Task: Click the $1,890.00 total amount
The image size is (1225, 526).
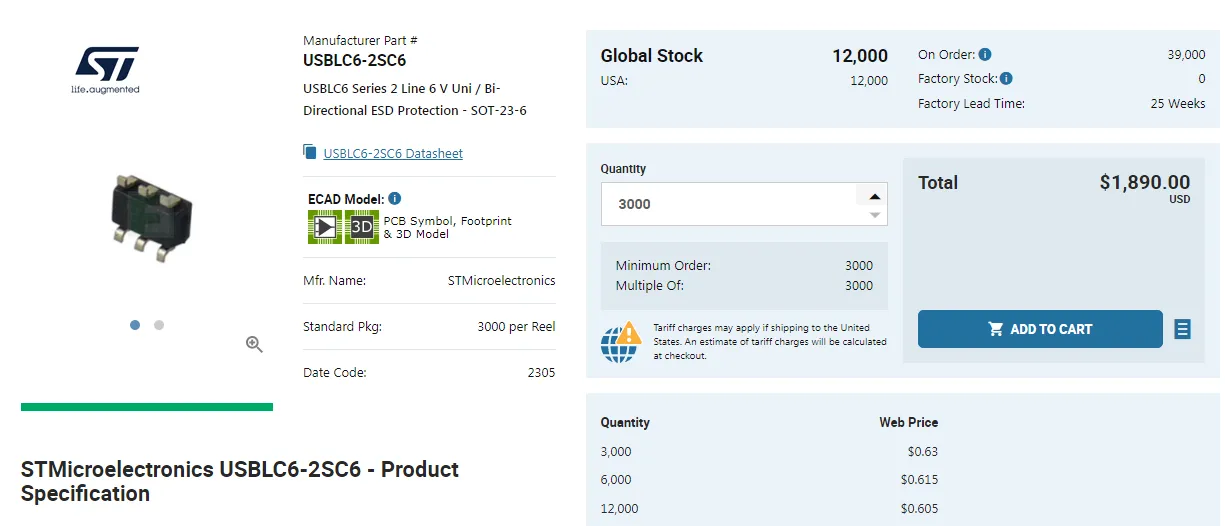Action: click(x=1145, y=182)
